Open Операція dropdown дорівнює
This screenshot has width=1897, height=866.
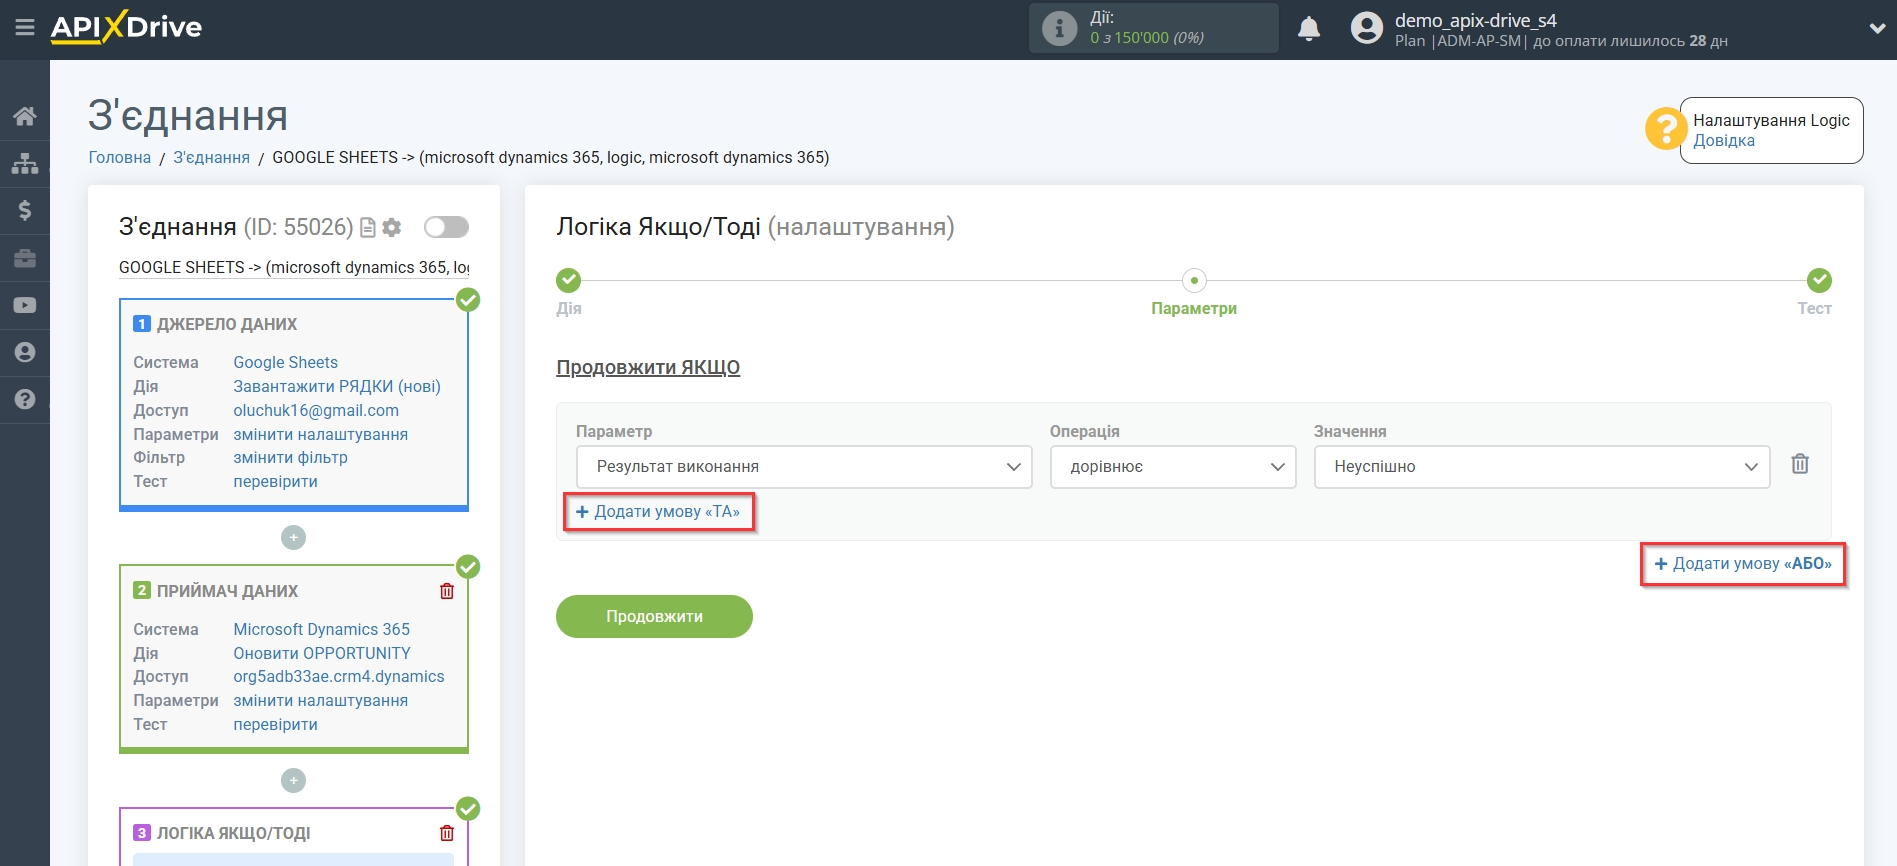pos(1173,467)
